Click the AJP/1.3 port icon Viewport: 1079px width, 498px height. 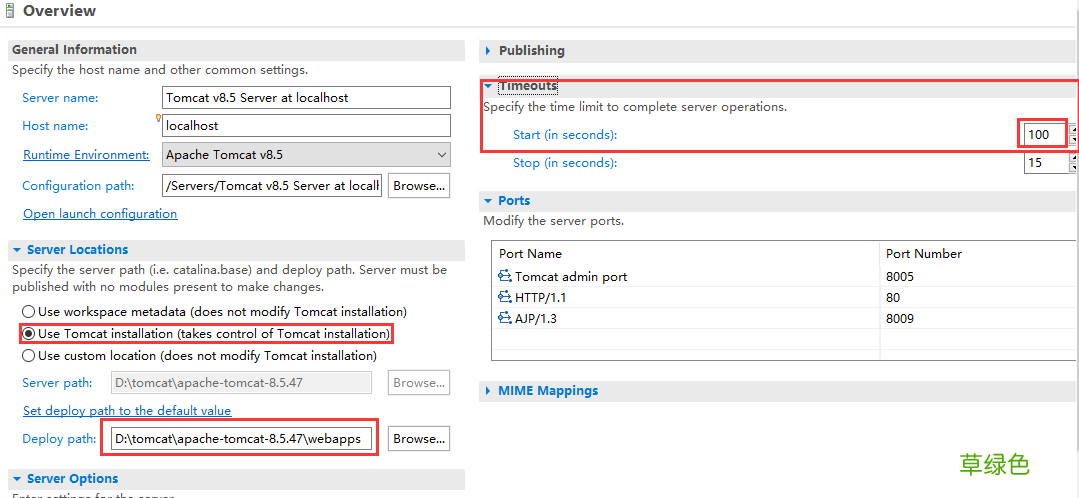[504, 319]
